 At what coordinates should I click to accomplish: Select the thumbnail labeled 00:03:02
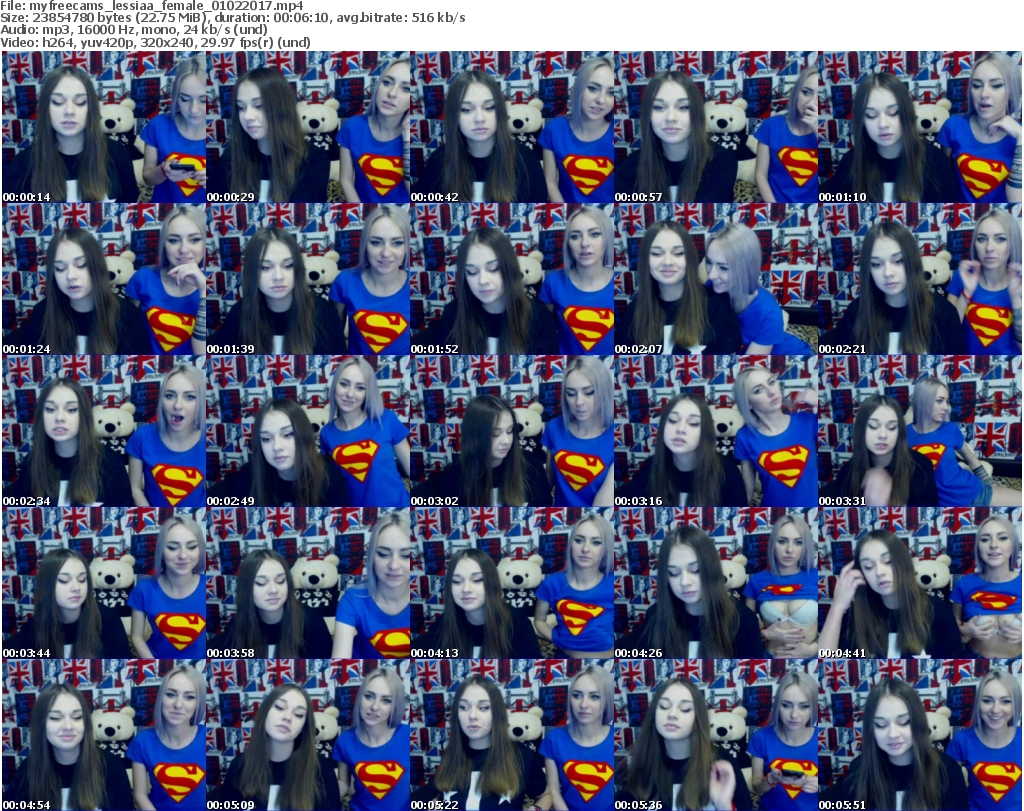pos(512,431)
